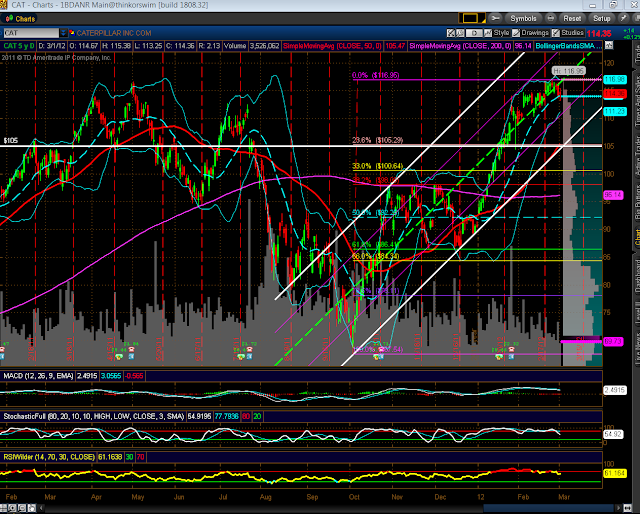Screen dimensions: 640x514
Task: Click the StochasticFull study label
Action: coord(94,416)
